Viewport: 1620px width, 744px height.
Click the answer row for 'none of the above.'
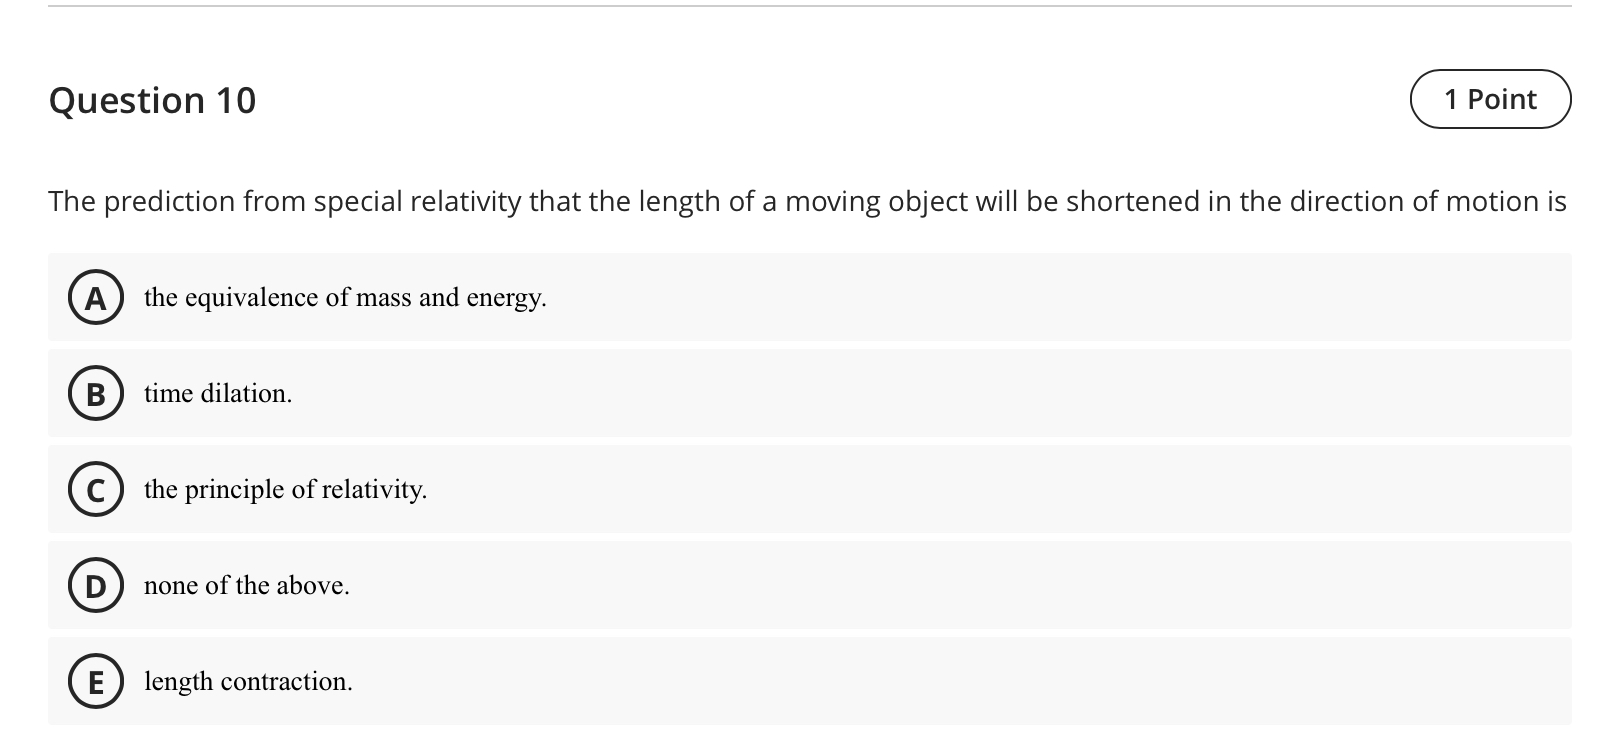(700, 586)
